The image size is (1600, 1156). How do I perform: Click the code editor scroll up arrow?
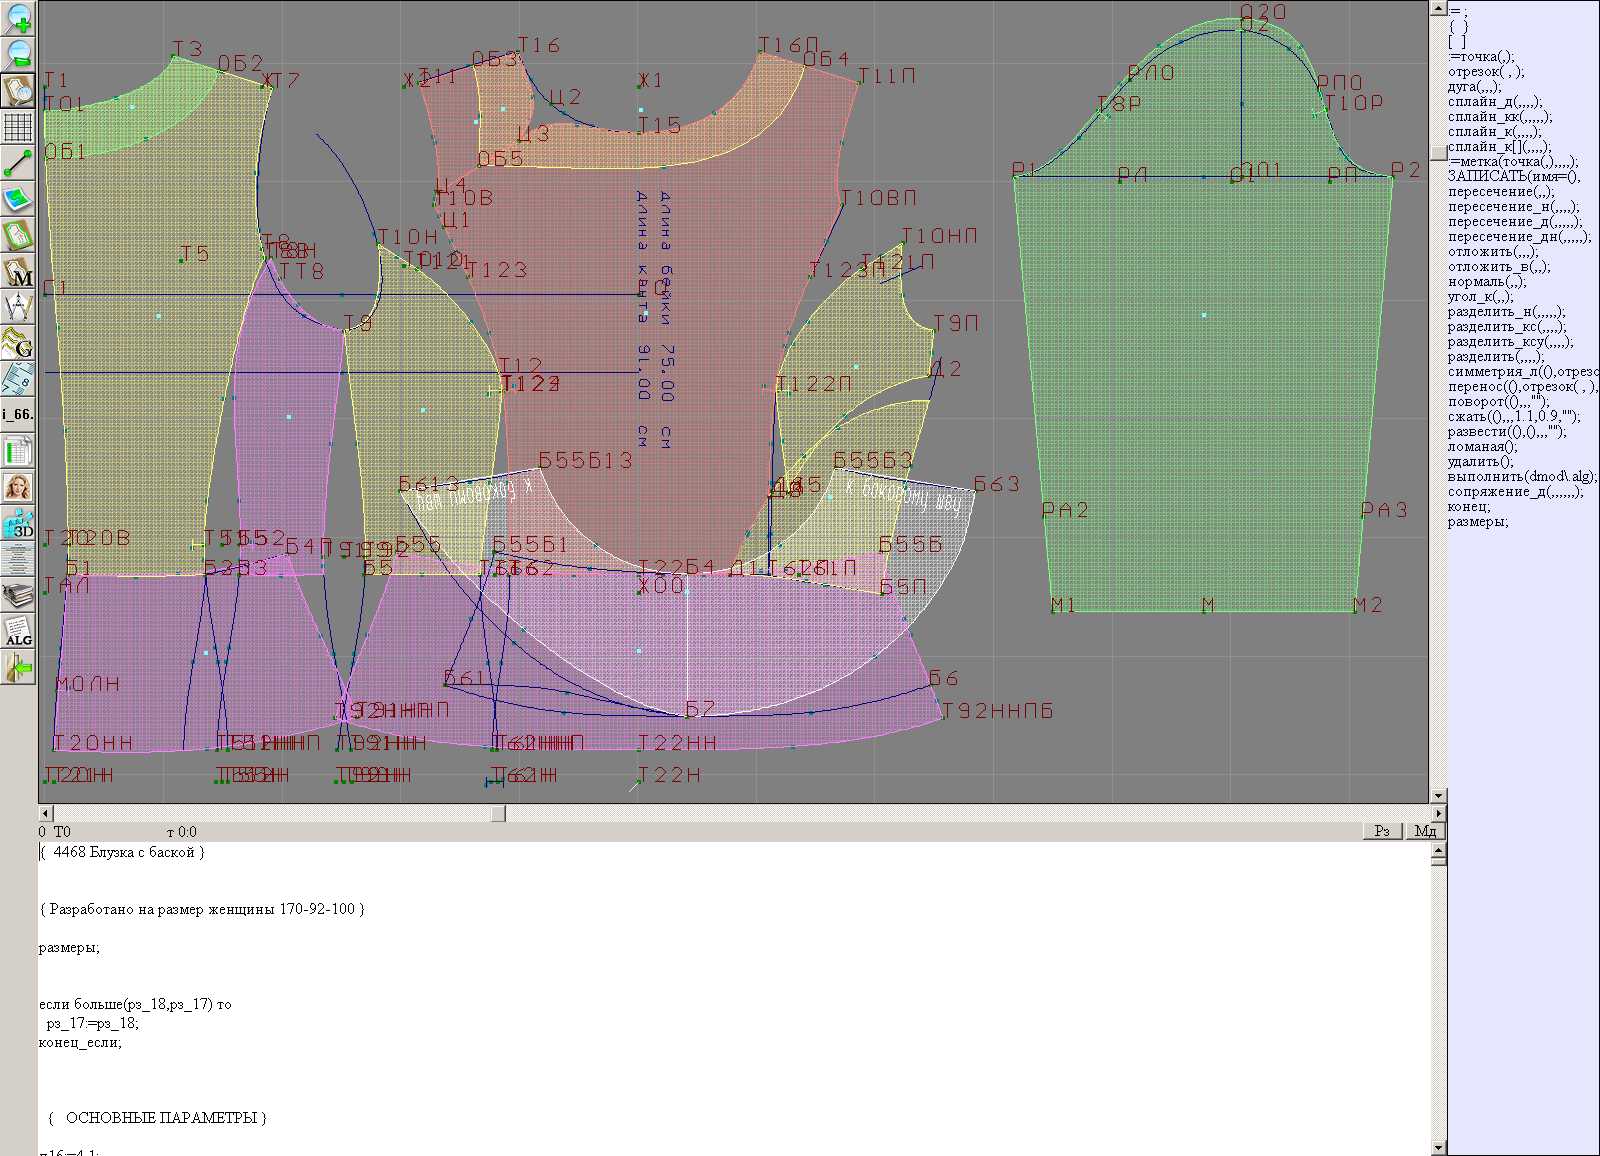point(1438,852)
